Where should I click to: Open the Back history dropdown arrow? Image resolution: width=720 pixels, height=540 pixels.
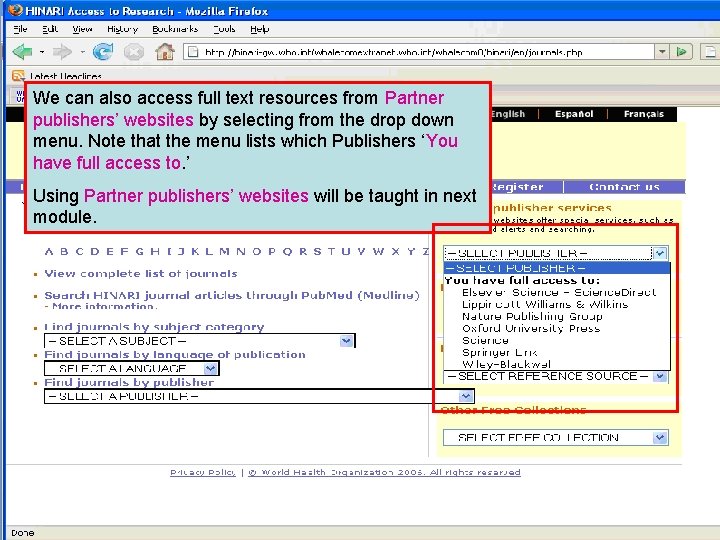[42, 52]
